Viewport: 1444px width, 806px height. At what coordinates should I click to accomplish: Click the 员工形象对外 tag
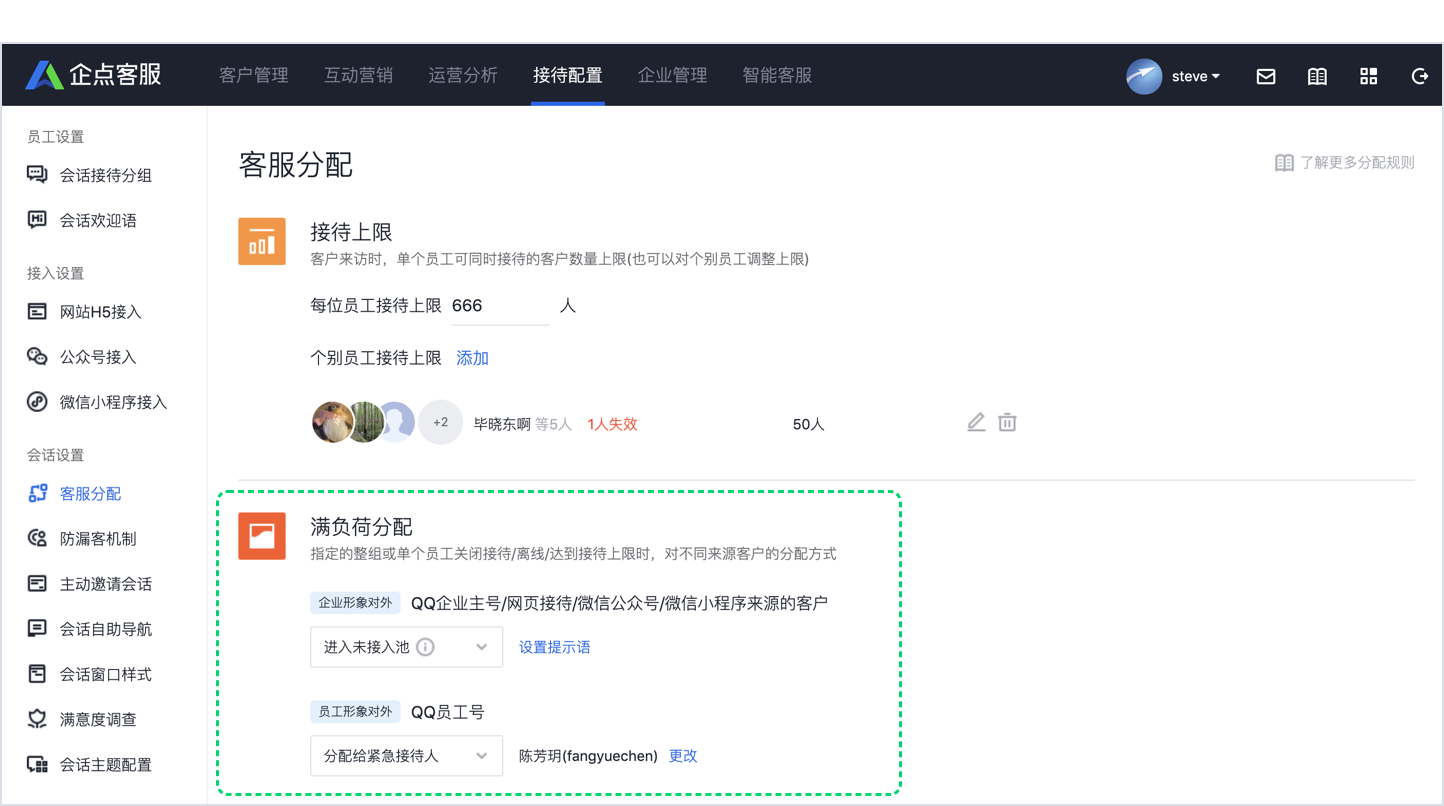coord(355,712)
